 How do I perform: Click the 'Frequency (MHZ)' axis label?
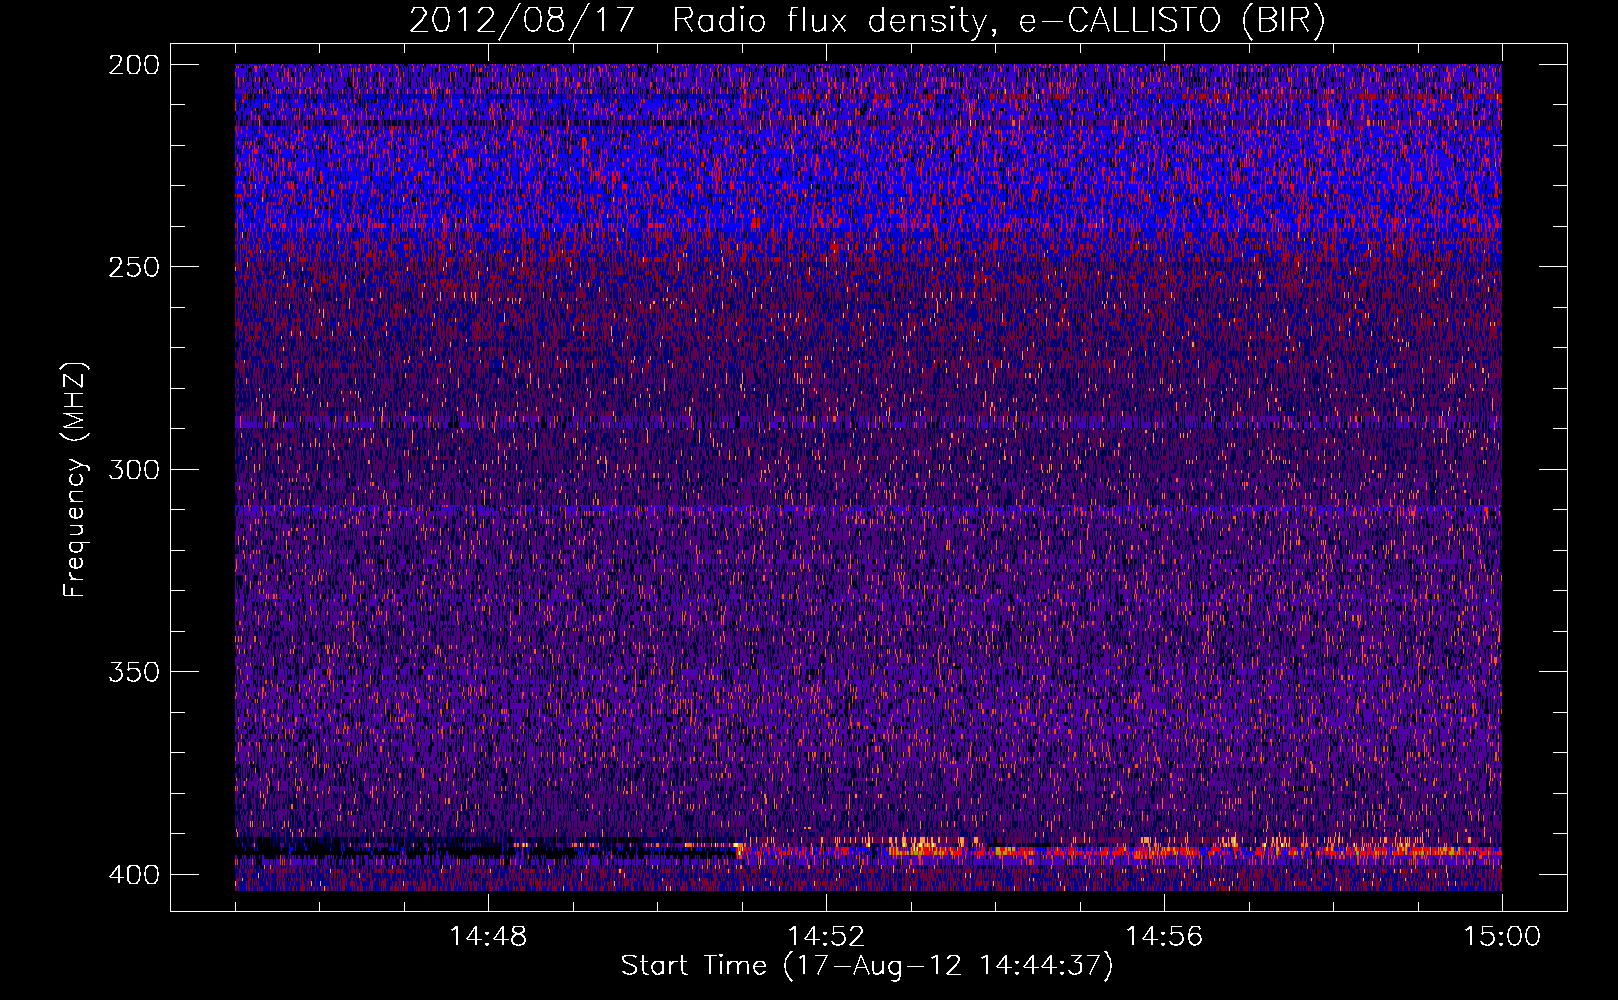[75, 479]
